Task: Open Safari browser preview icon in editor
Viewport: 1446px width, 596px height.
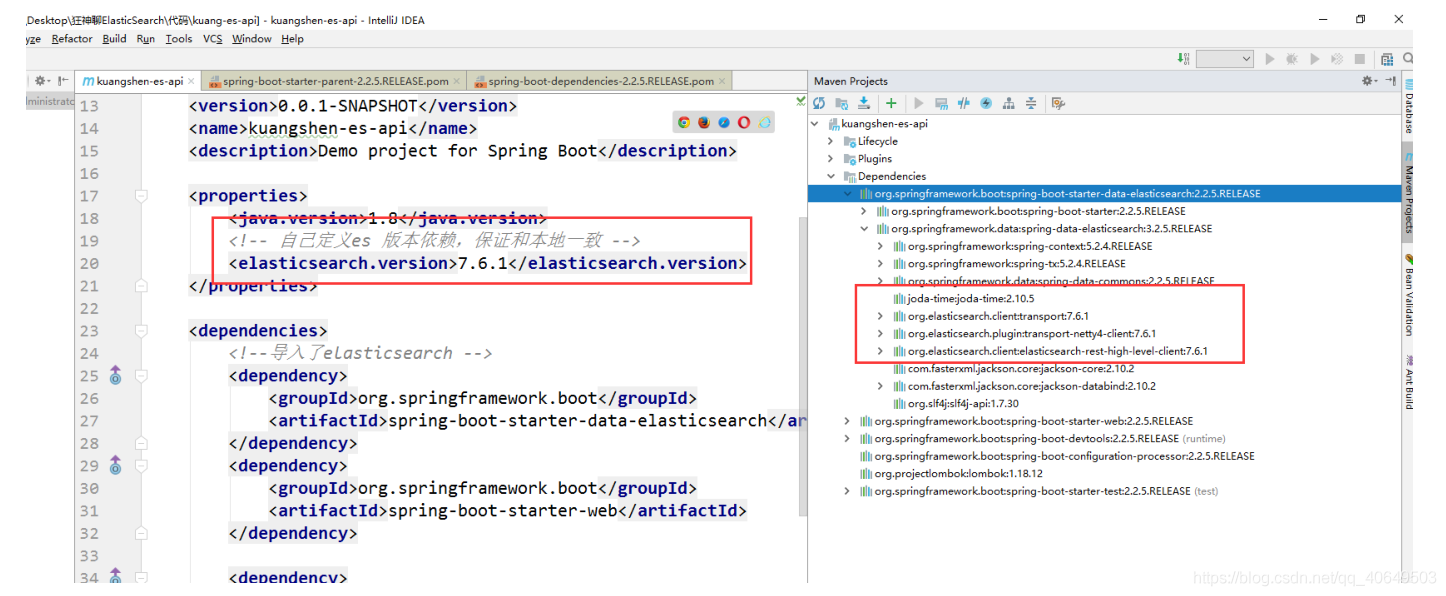Action: point(724,122)
